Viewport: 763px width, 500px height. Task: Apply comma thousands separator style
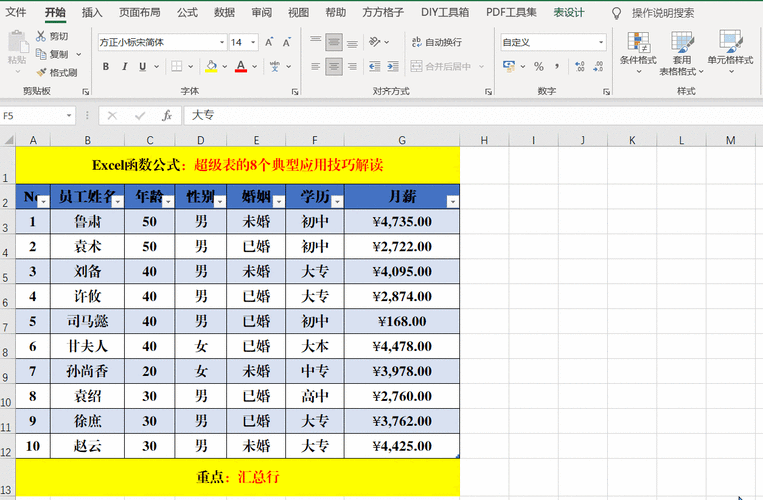[x=557, y=67]
